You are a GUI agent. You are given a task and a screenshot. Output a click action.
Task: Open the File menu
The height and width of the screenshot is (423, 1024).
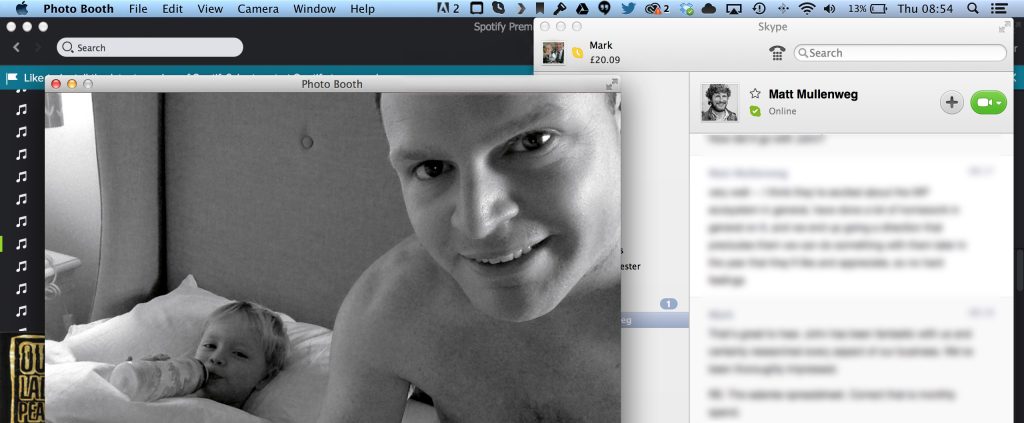click(x=138, y=8)
